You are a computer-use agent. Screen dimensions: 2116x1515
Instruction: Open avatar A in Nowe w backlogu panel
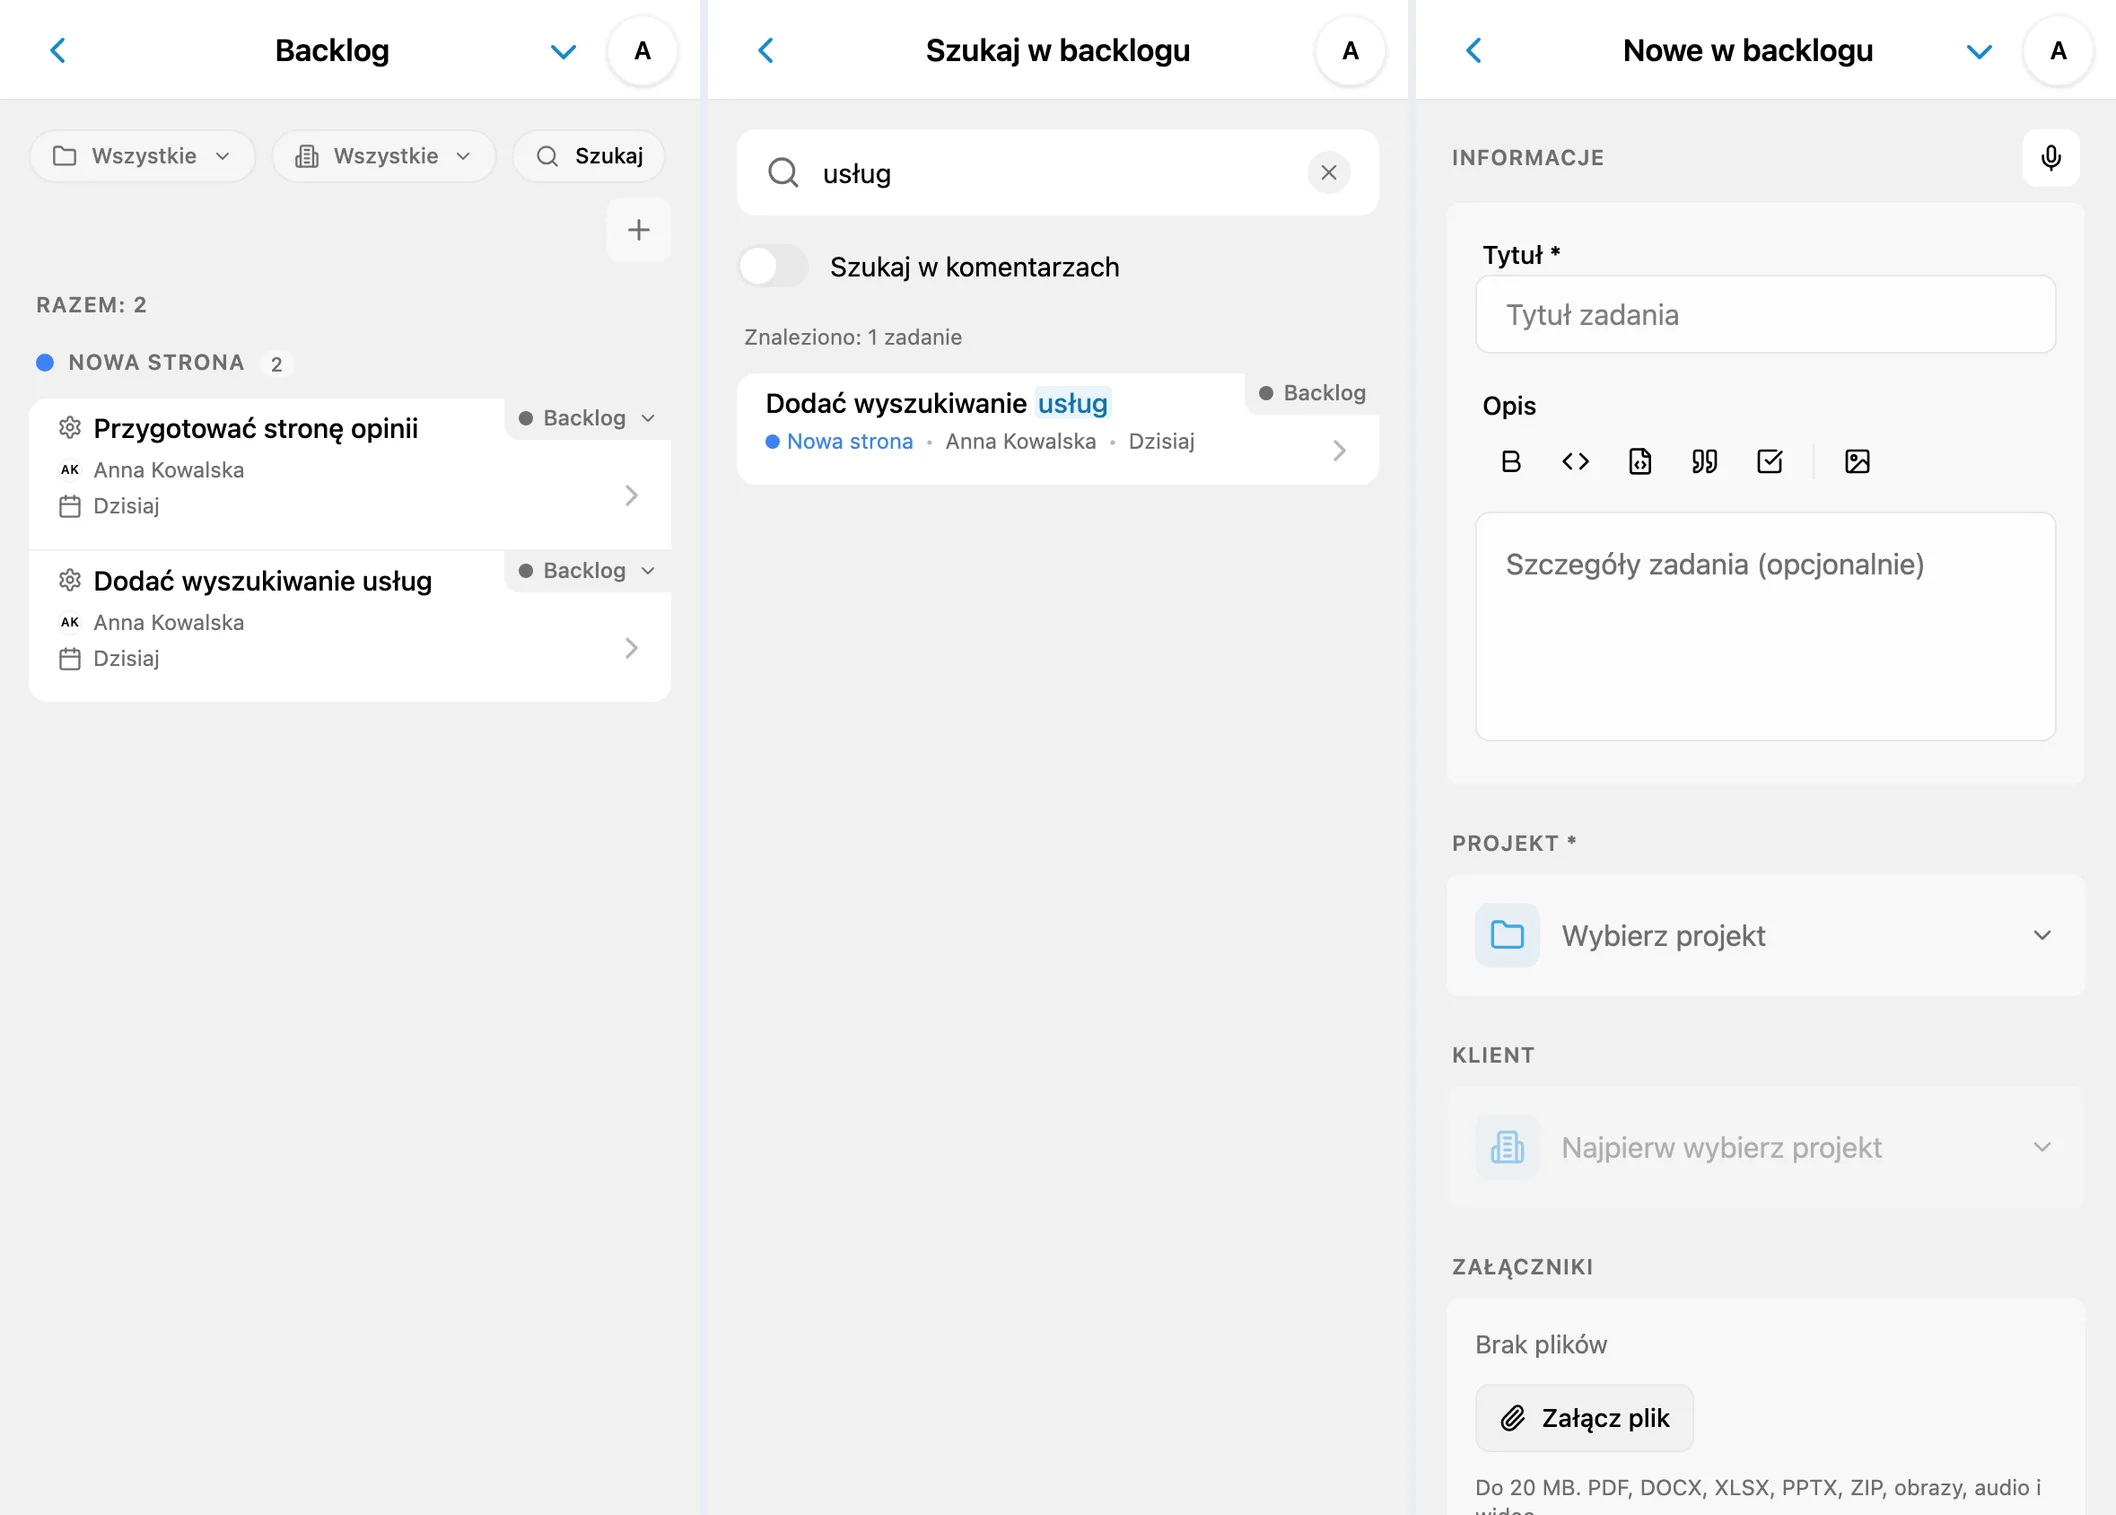[2058, 50]
